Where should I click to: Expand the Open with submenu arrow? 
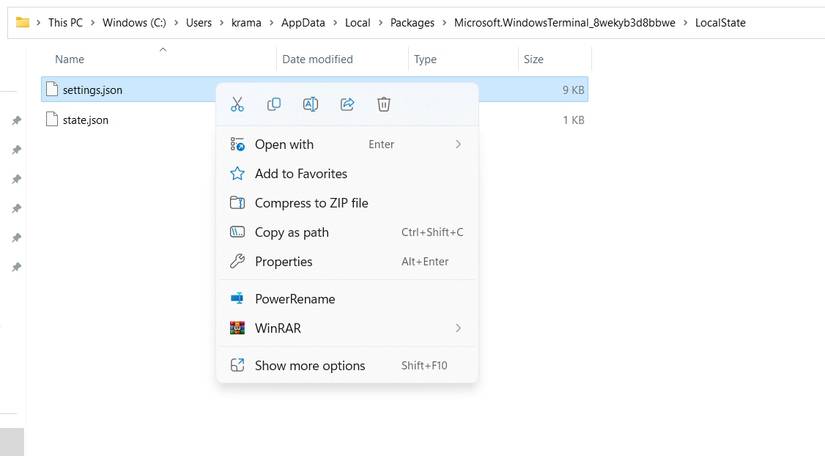point(458,144)
